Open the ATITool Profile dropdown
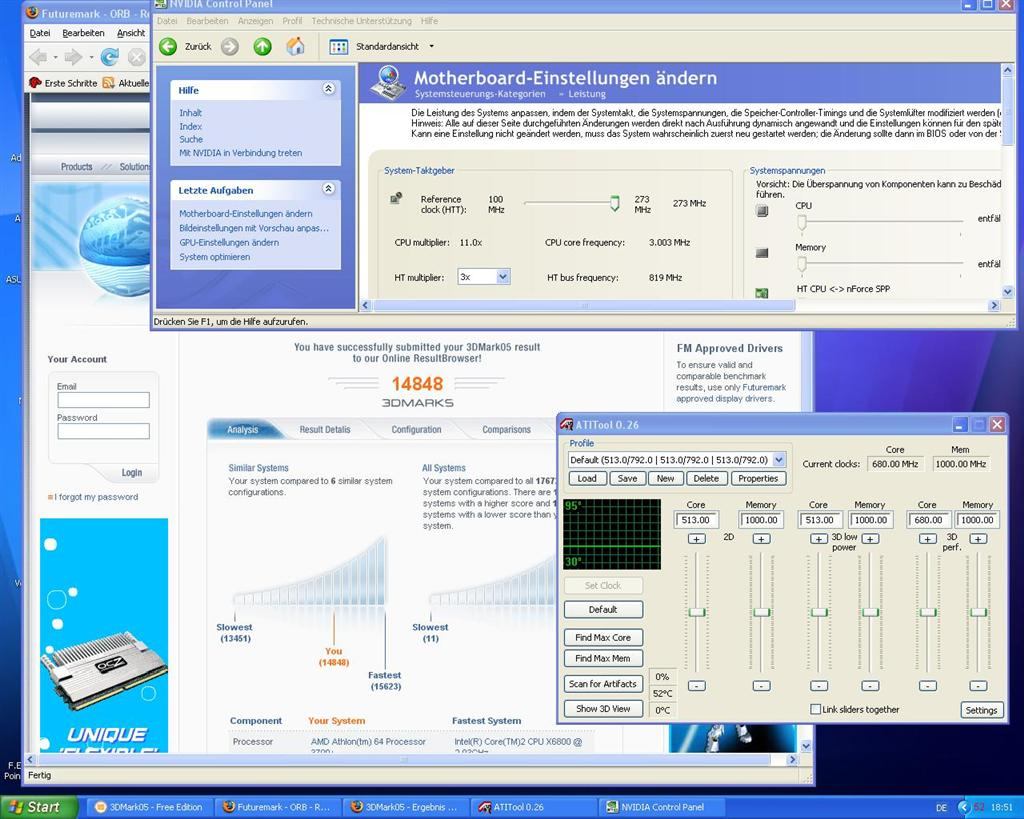The height and width of the screenshot is (819, 1024). click(779, 460)
